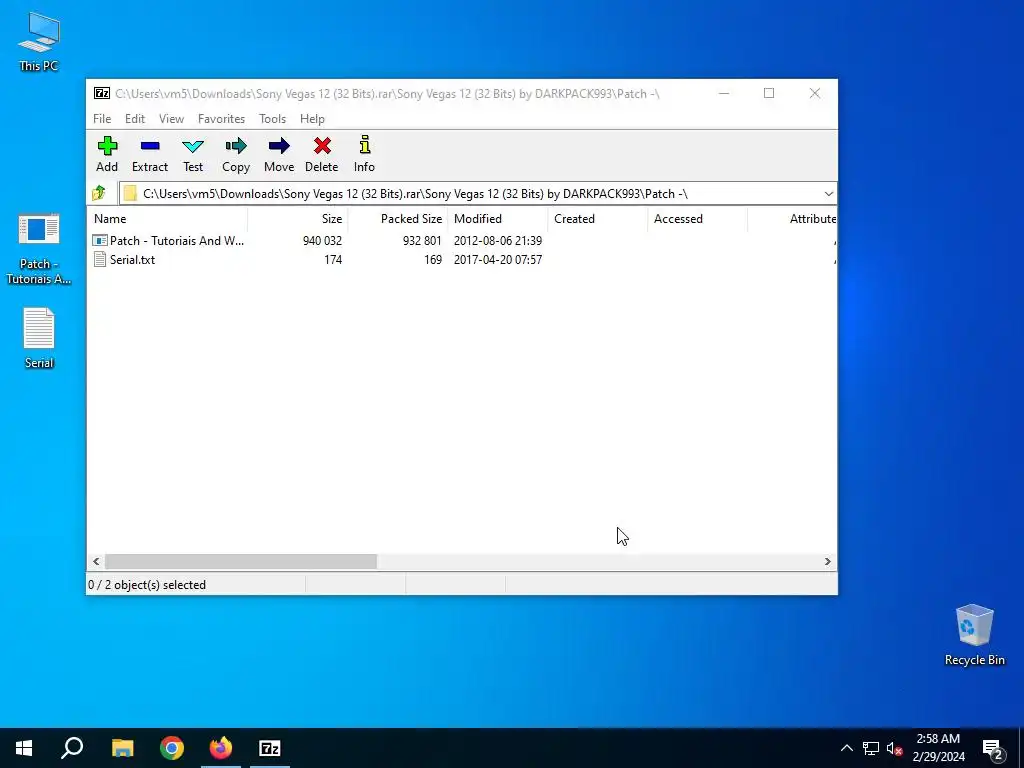Show hidden tray icons chevron

tap(846, 748)
